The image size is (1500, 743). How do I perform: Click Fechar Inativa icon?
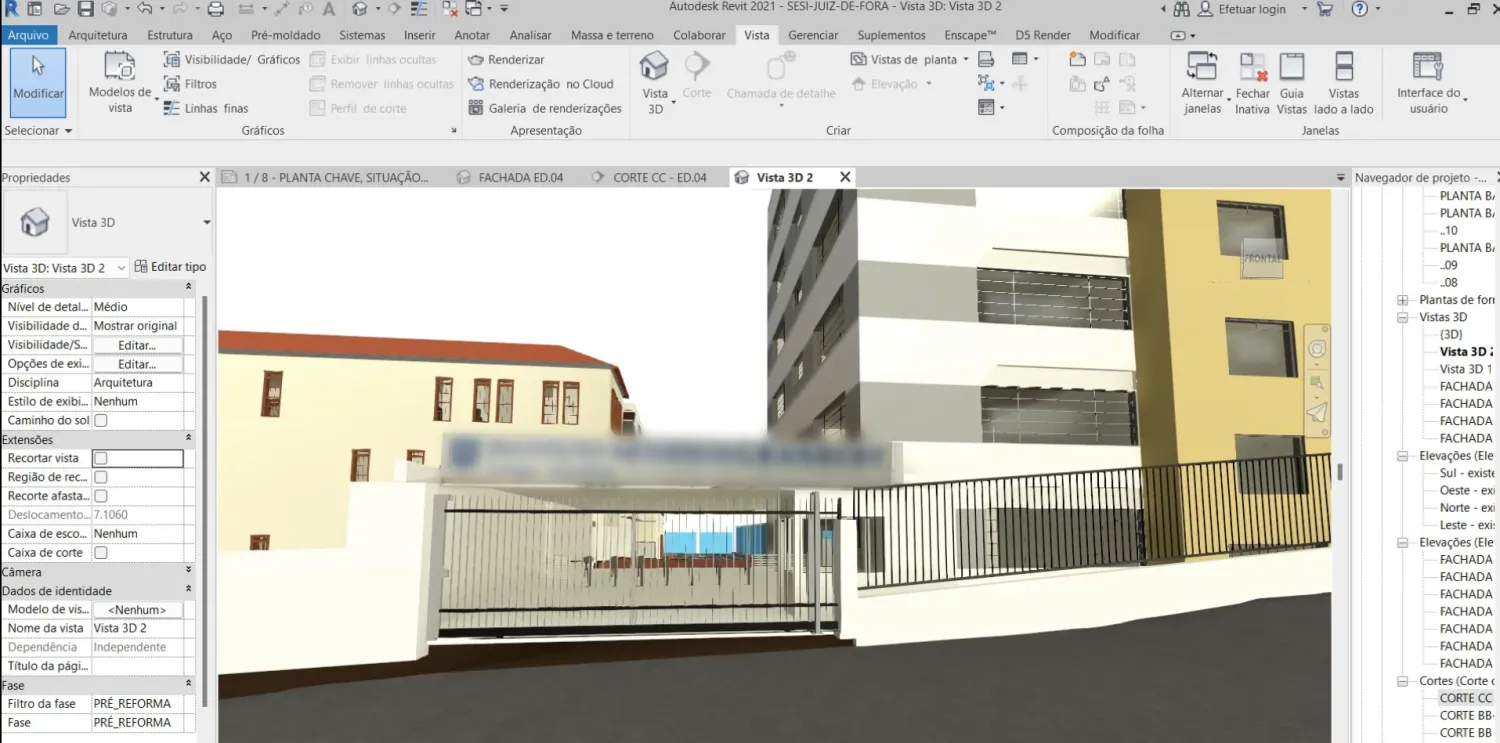point(1252,67)
